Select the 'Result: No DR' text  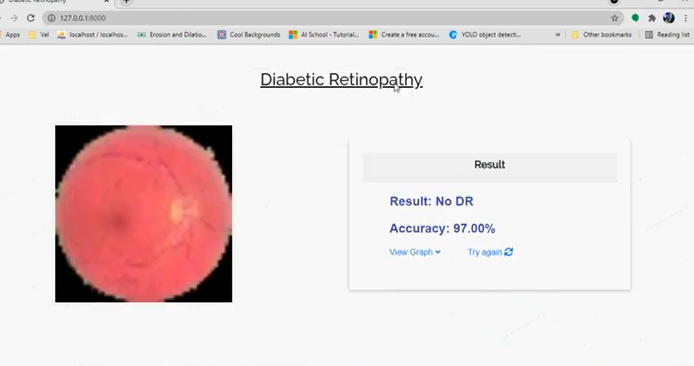[x=432, y=201]
